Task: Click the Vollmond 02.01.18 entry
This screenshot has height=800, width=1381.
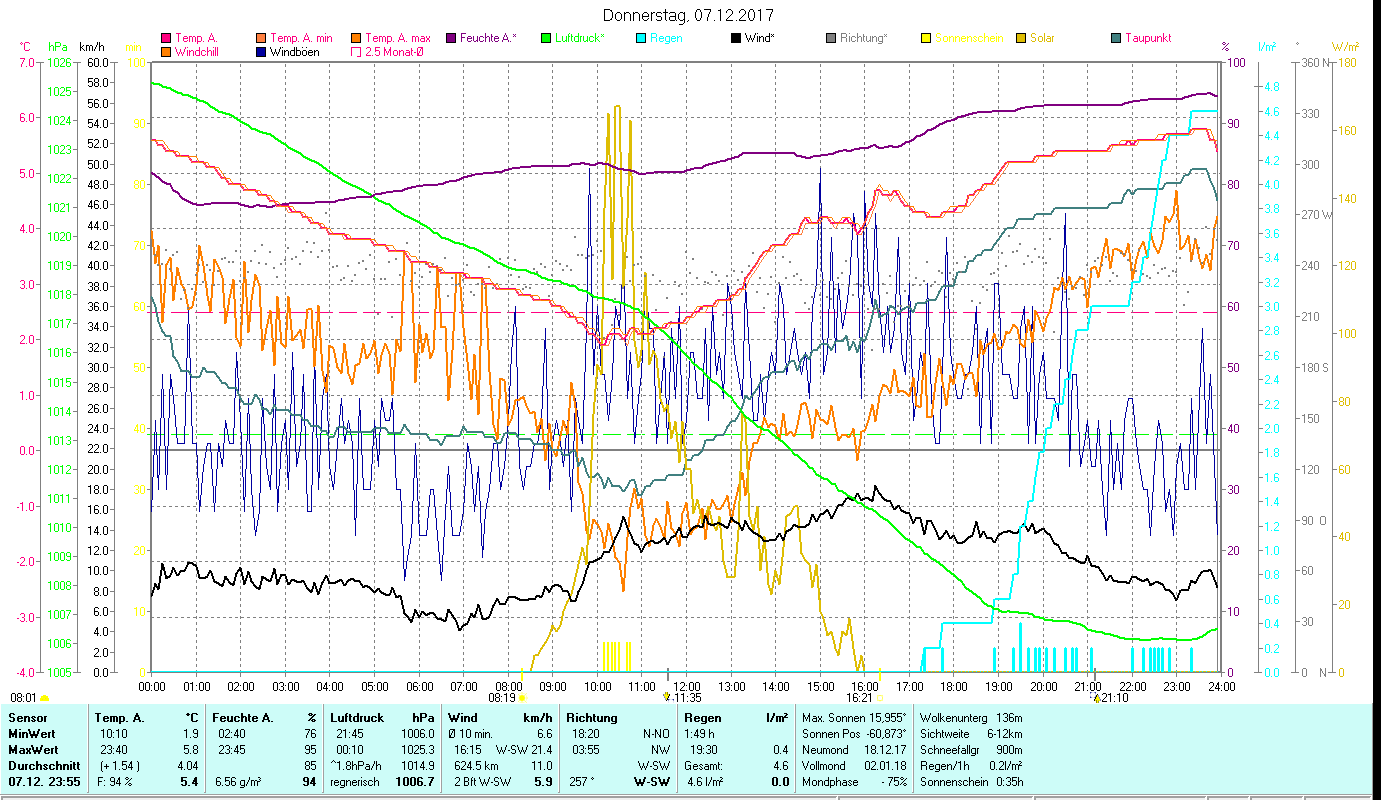Action: pos(855,766)
